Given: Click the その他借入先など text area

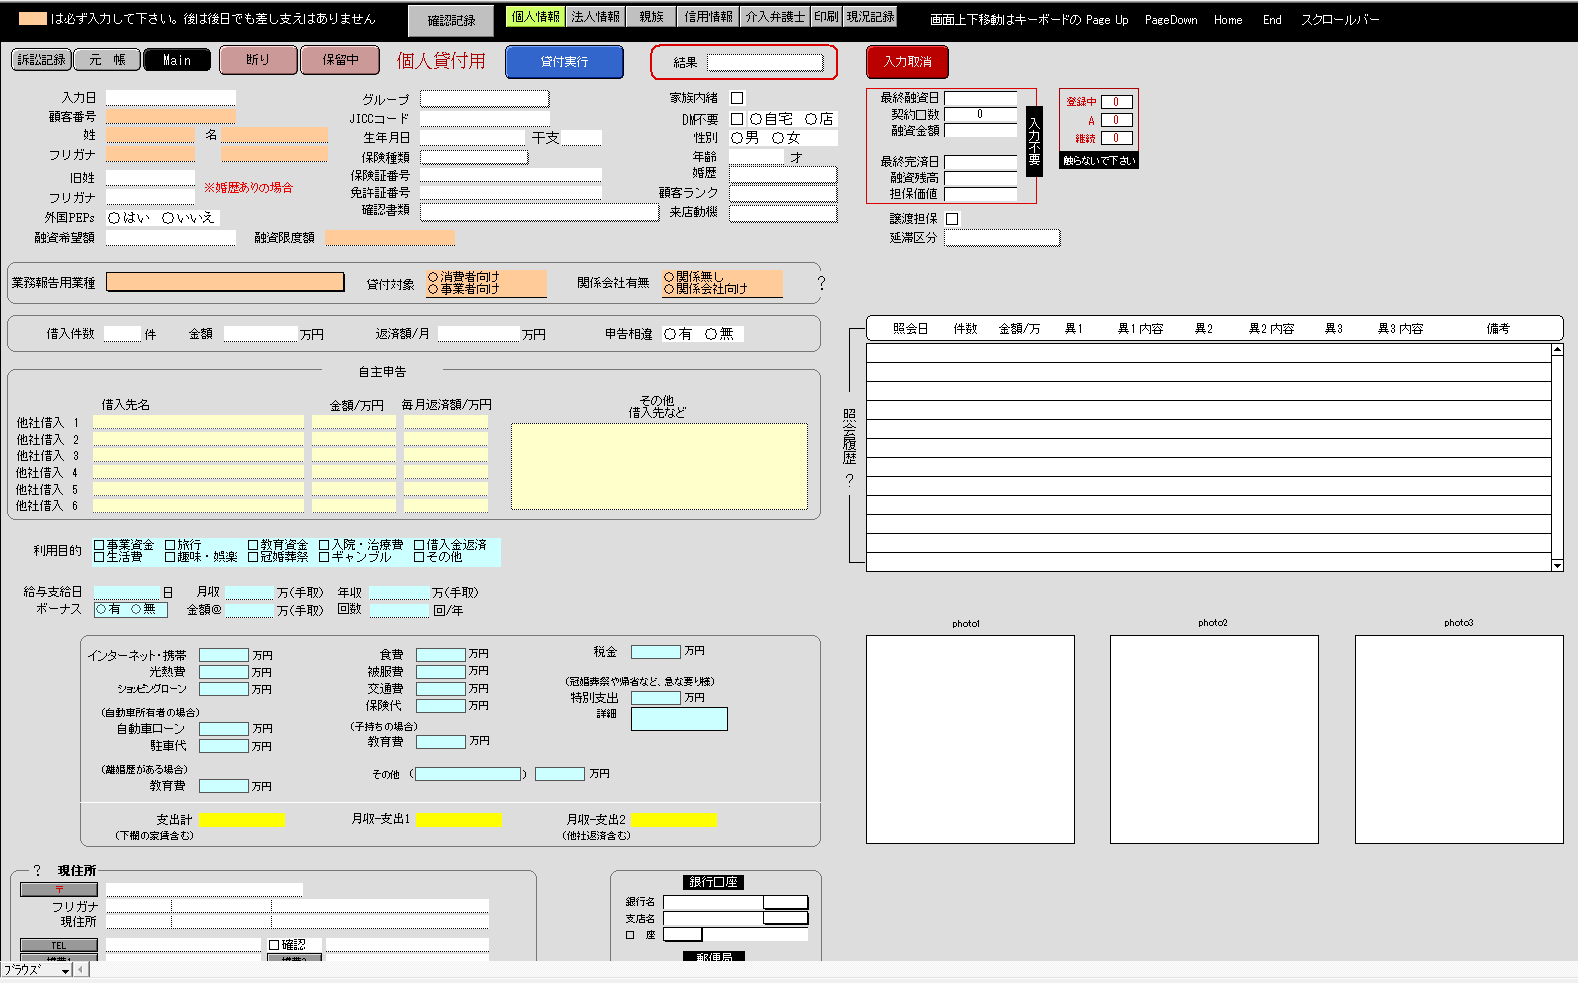Looking at the screenshot, I should point(659,466).
